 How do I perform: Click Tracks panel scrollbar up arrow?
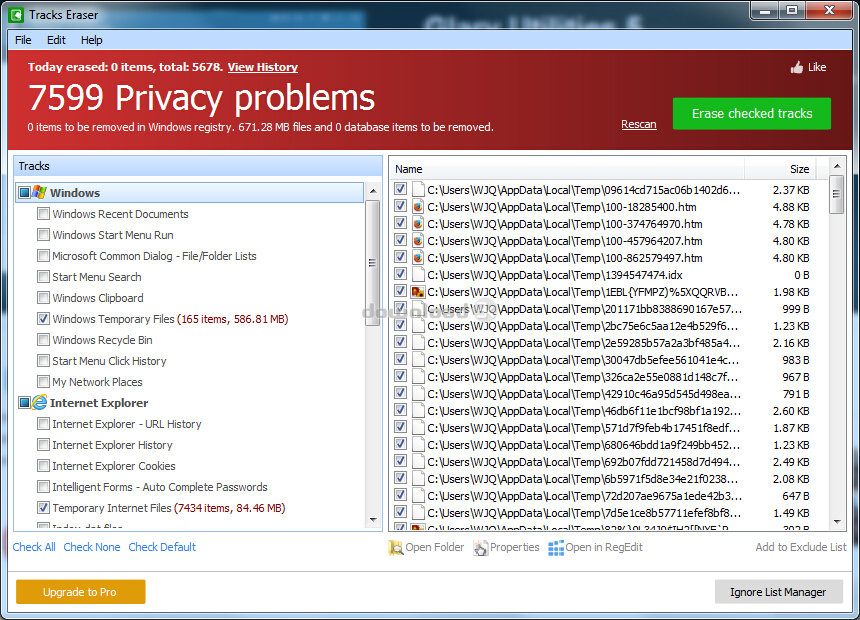click(373, 191)
